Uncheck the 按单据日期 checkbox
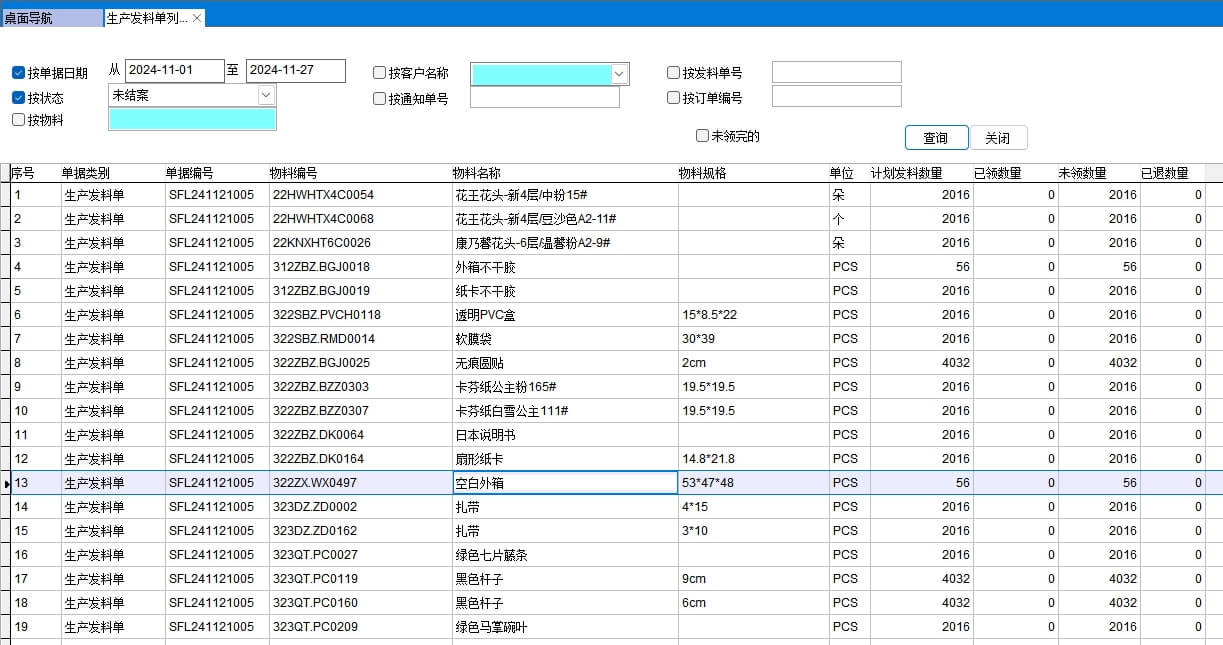 (x=19, y=73)
